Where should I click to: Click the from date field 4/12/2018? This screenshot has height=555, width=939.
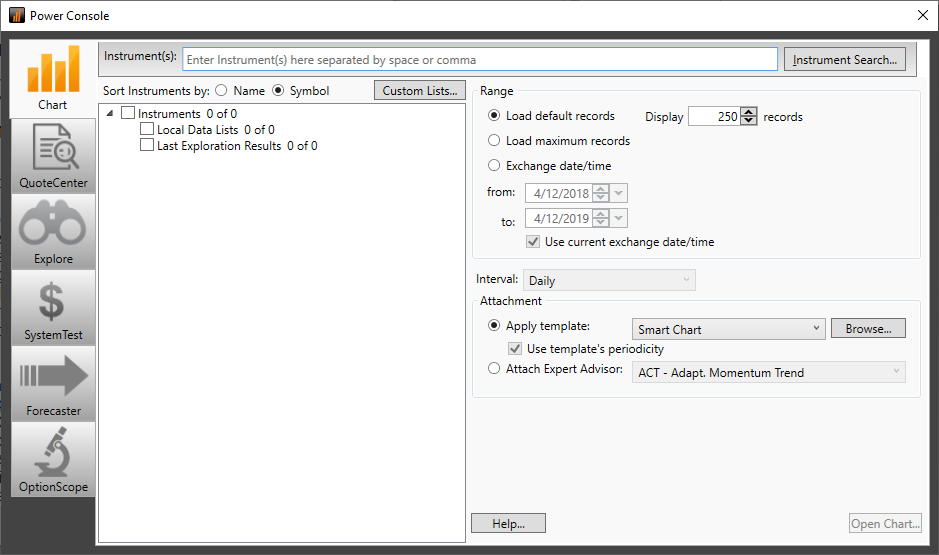(x=559, y=193)
